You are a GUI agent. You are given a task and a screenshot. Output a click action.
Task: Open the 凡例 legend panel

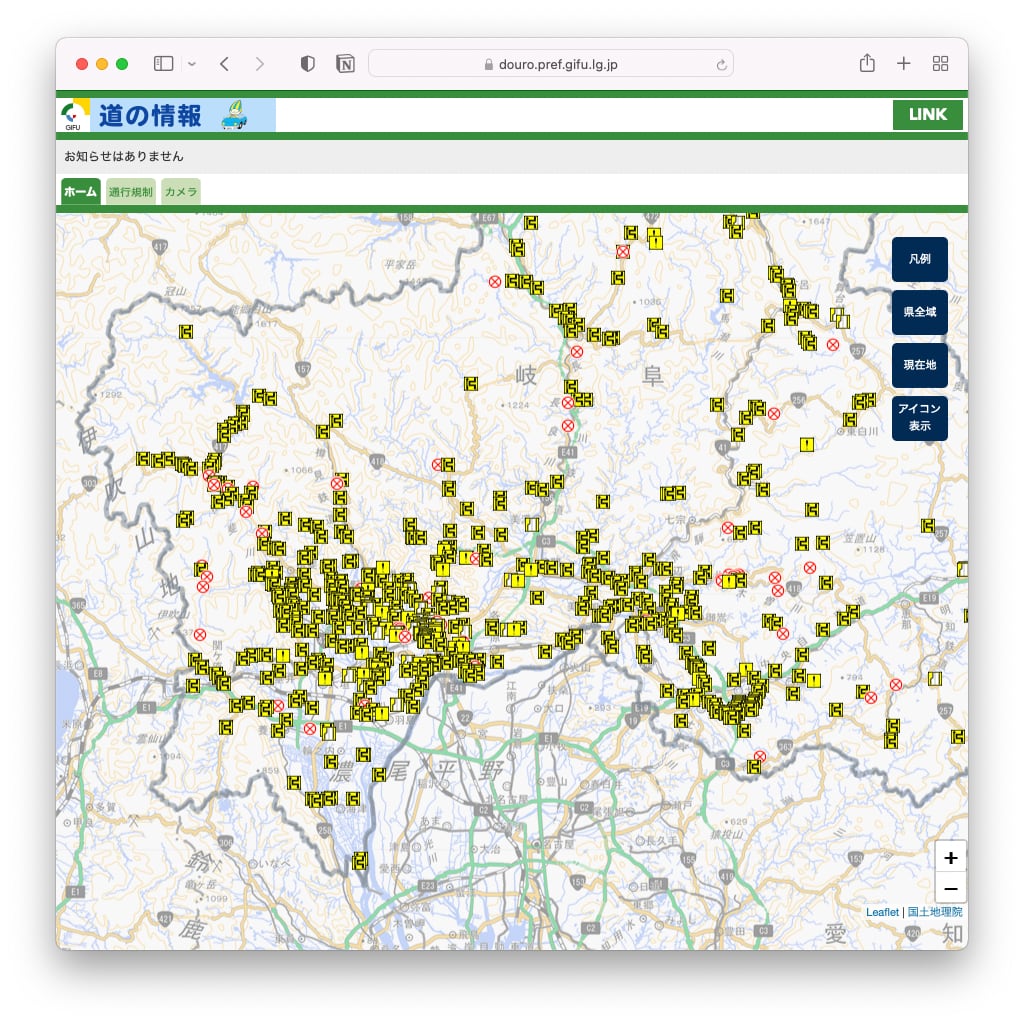pos(919,259)
